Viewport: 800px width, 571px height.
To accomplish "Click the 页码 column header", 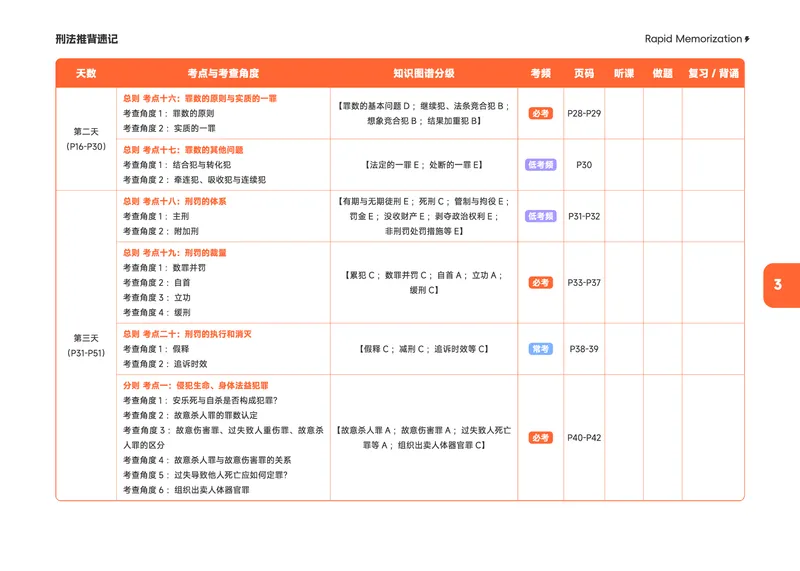I will 584,73.
